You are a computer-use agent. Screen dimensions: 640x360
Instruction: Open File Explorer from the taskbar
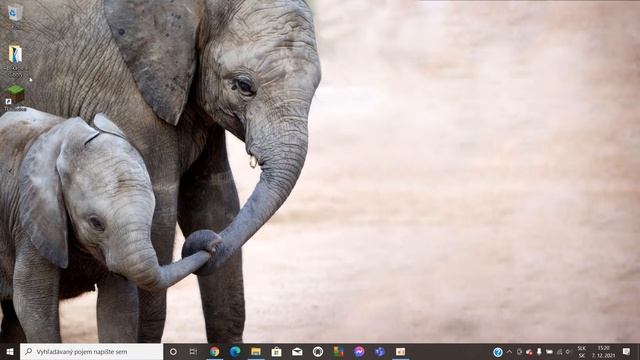(256, 351)
